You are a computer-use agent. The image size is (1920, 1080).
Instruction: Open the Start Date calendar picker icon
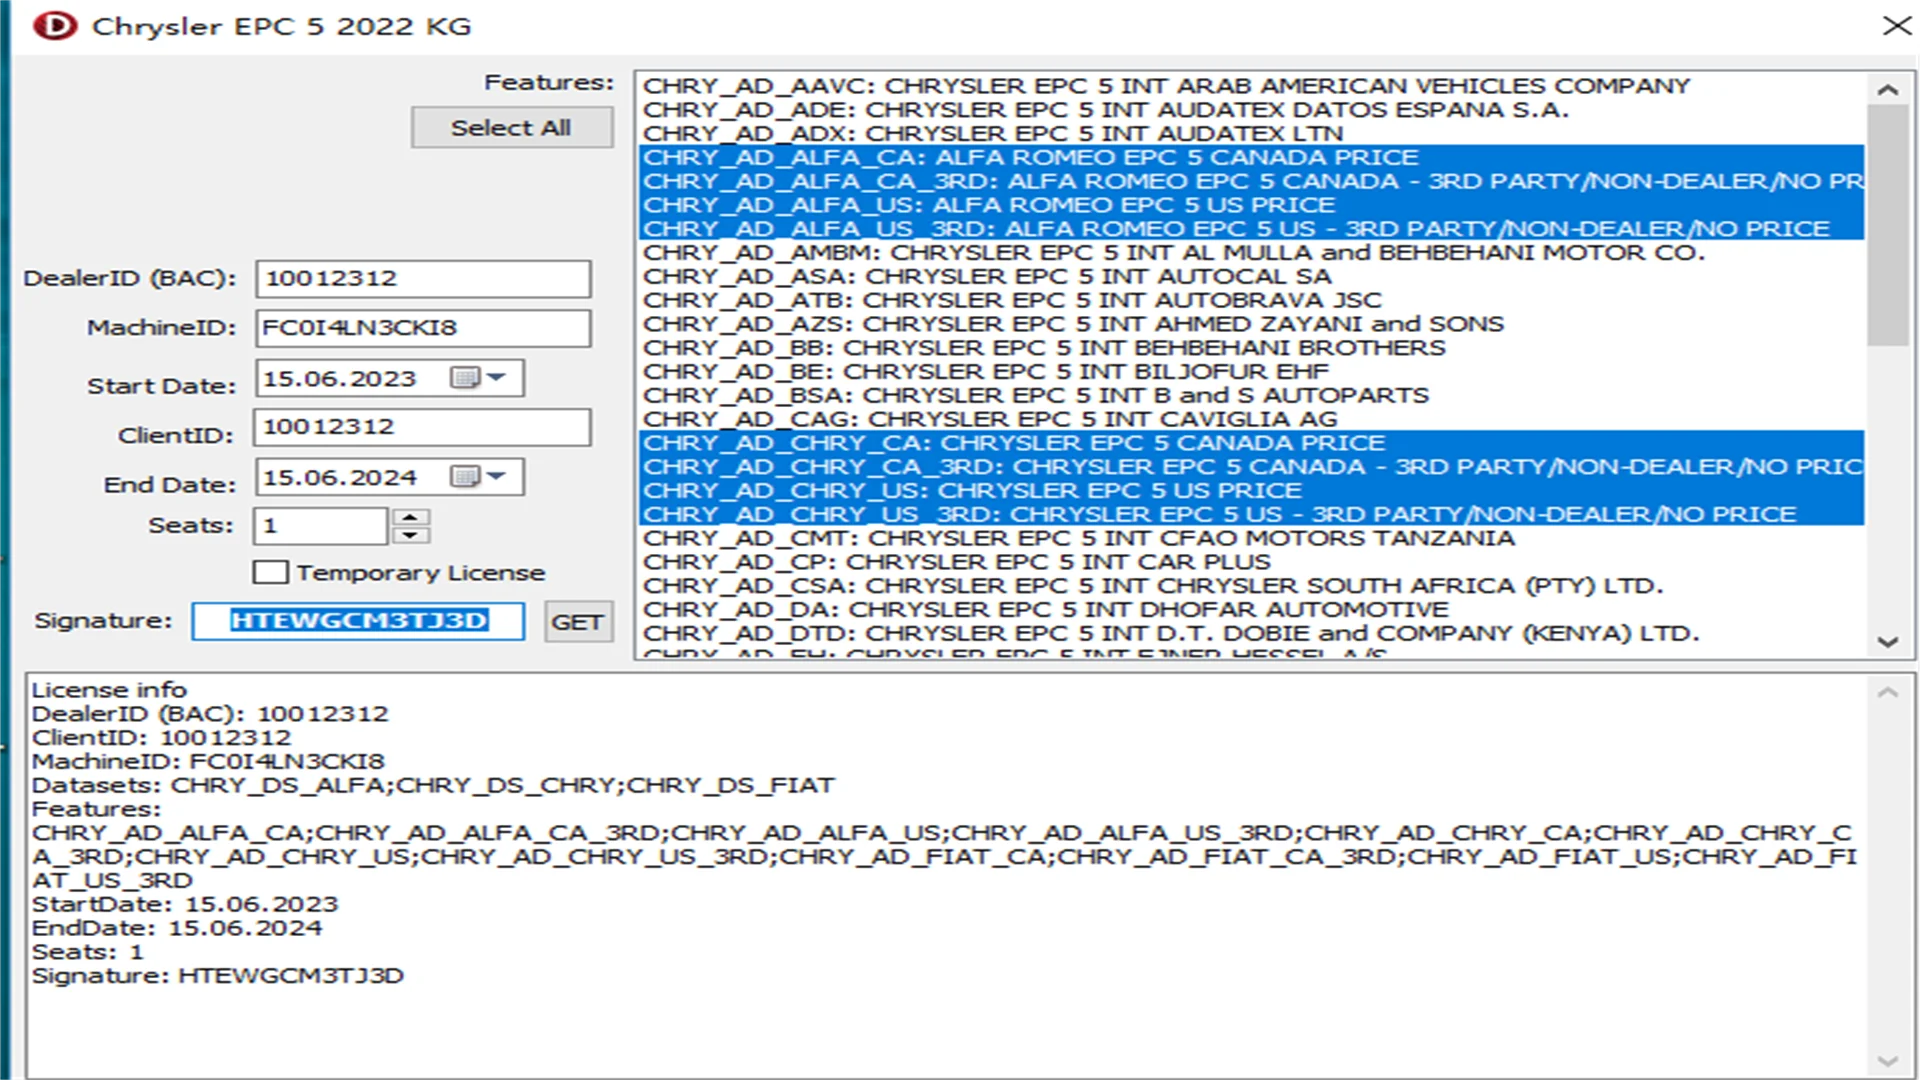click(466, 378)
